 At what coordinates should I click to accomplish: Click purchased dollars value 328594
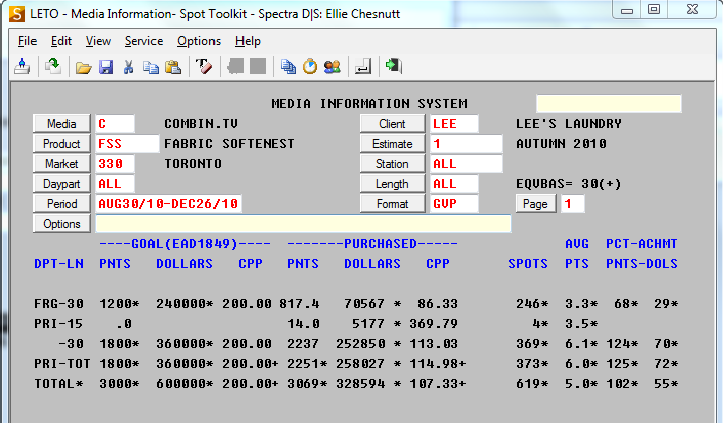click(361, 383)
